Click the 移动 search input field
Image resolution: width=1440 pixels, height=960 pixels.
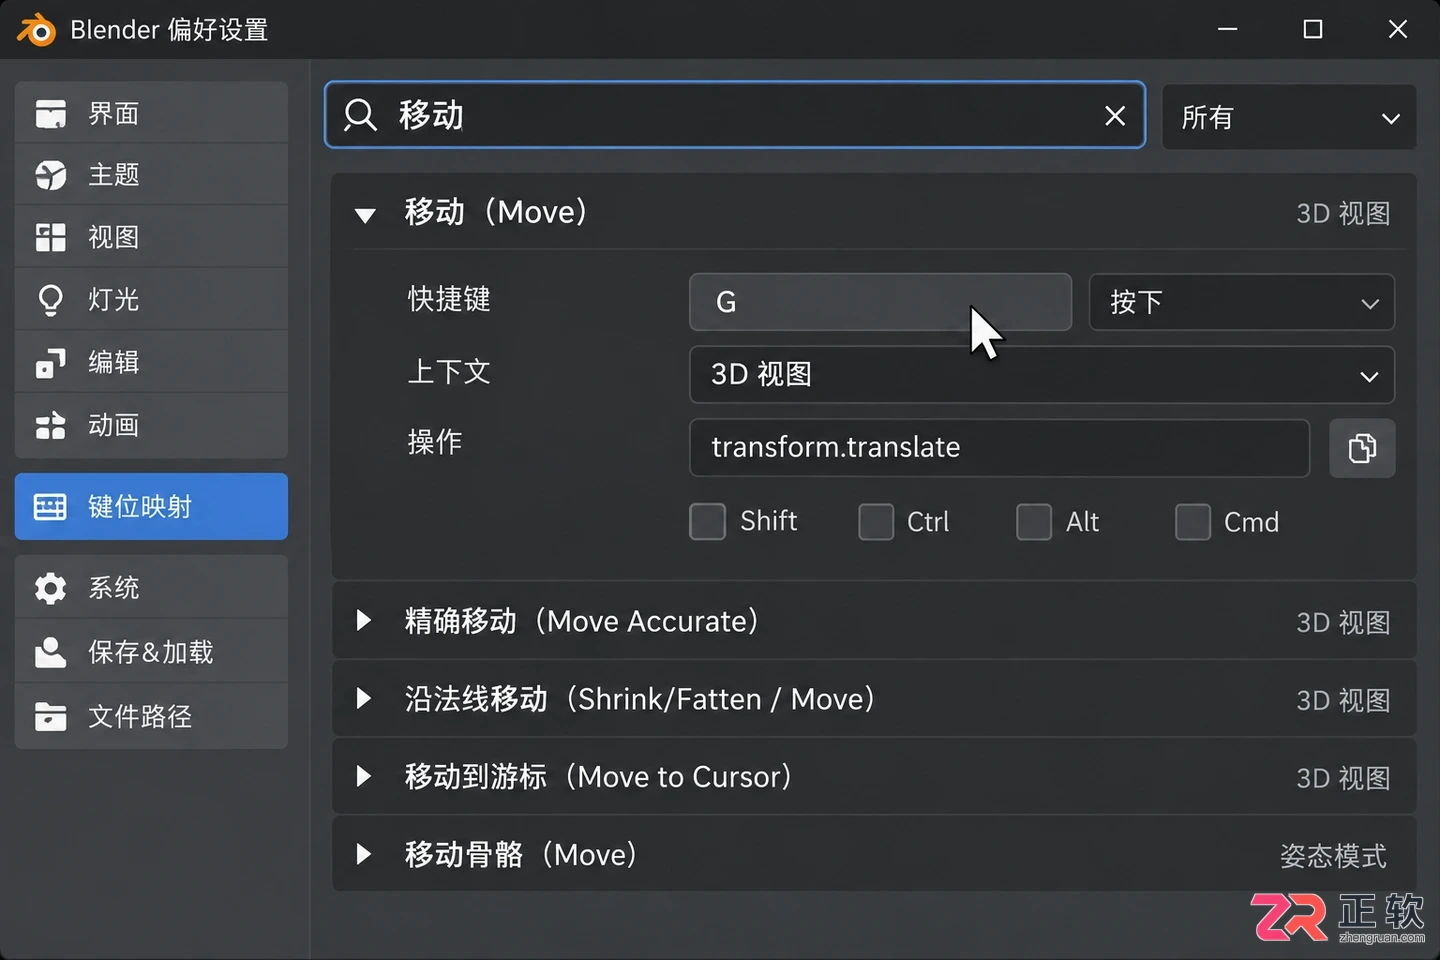[x=735, y=115]
